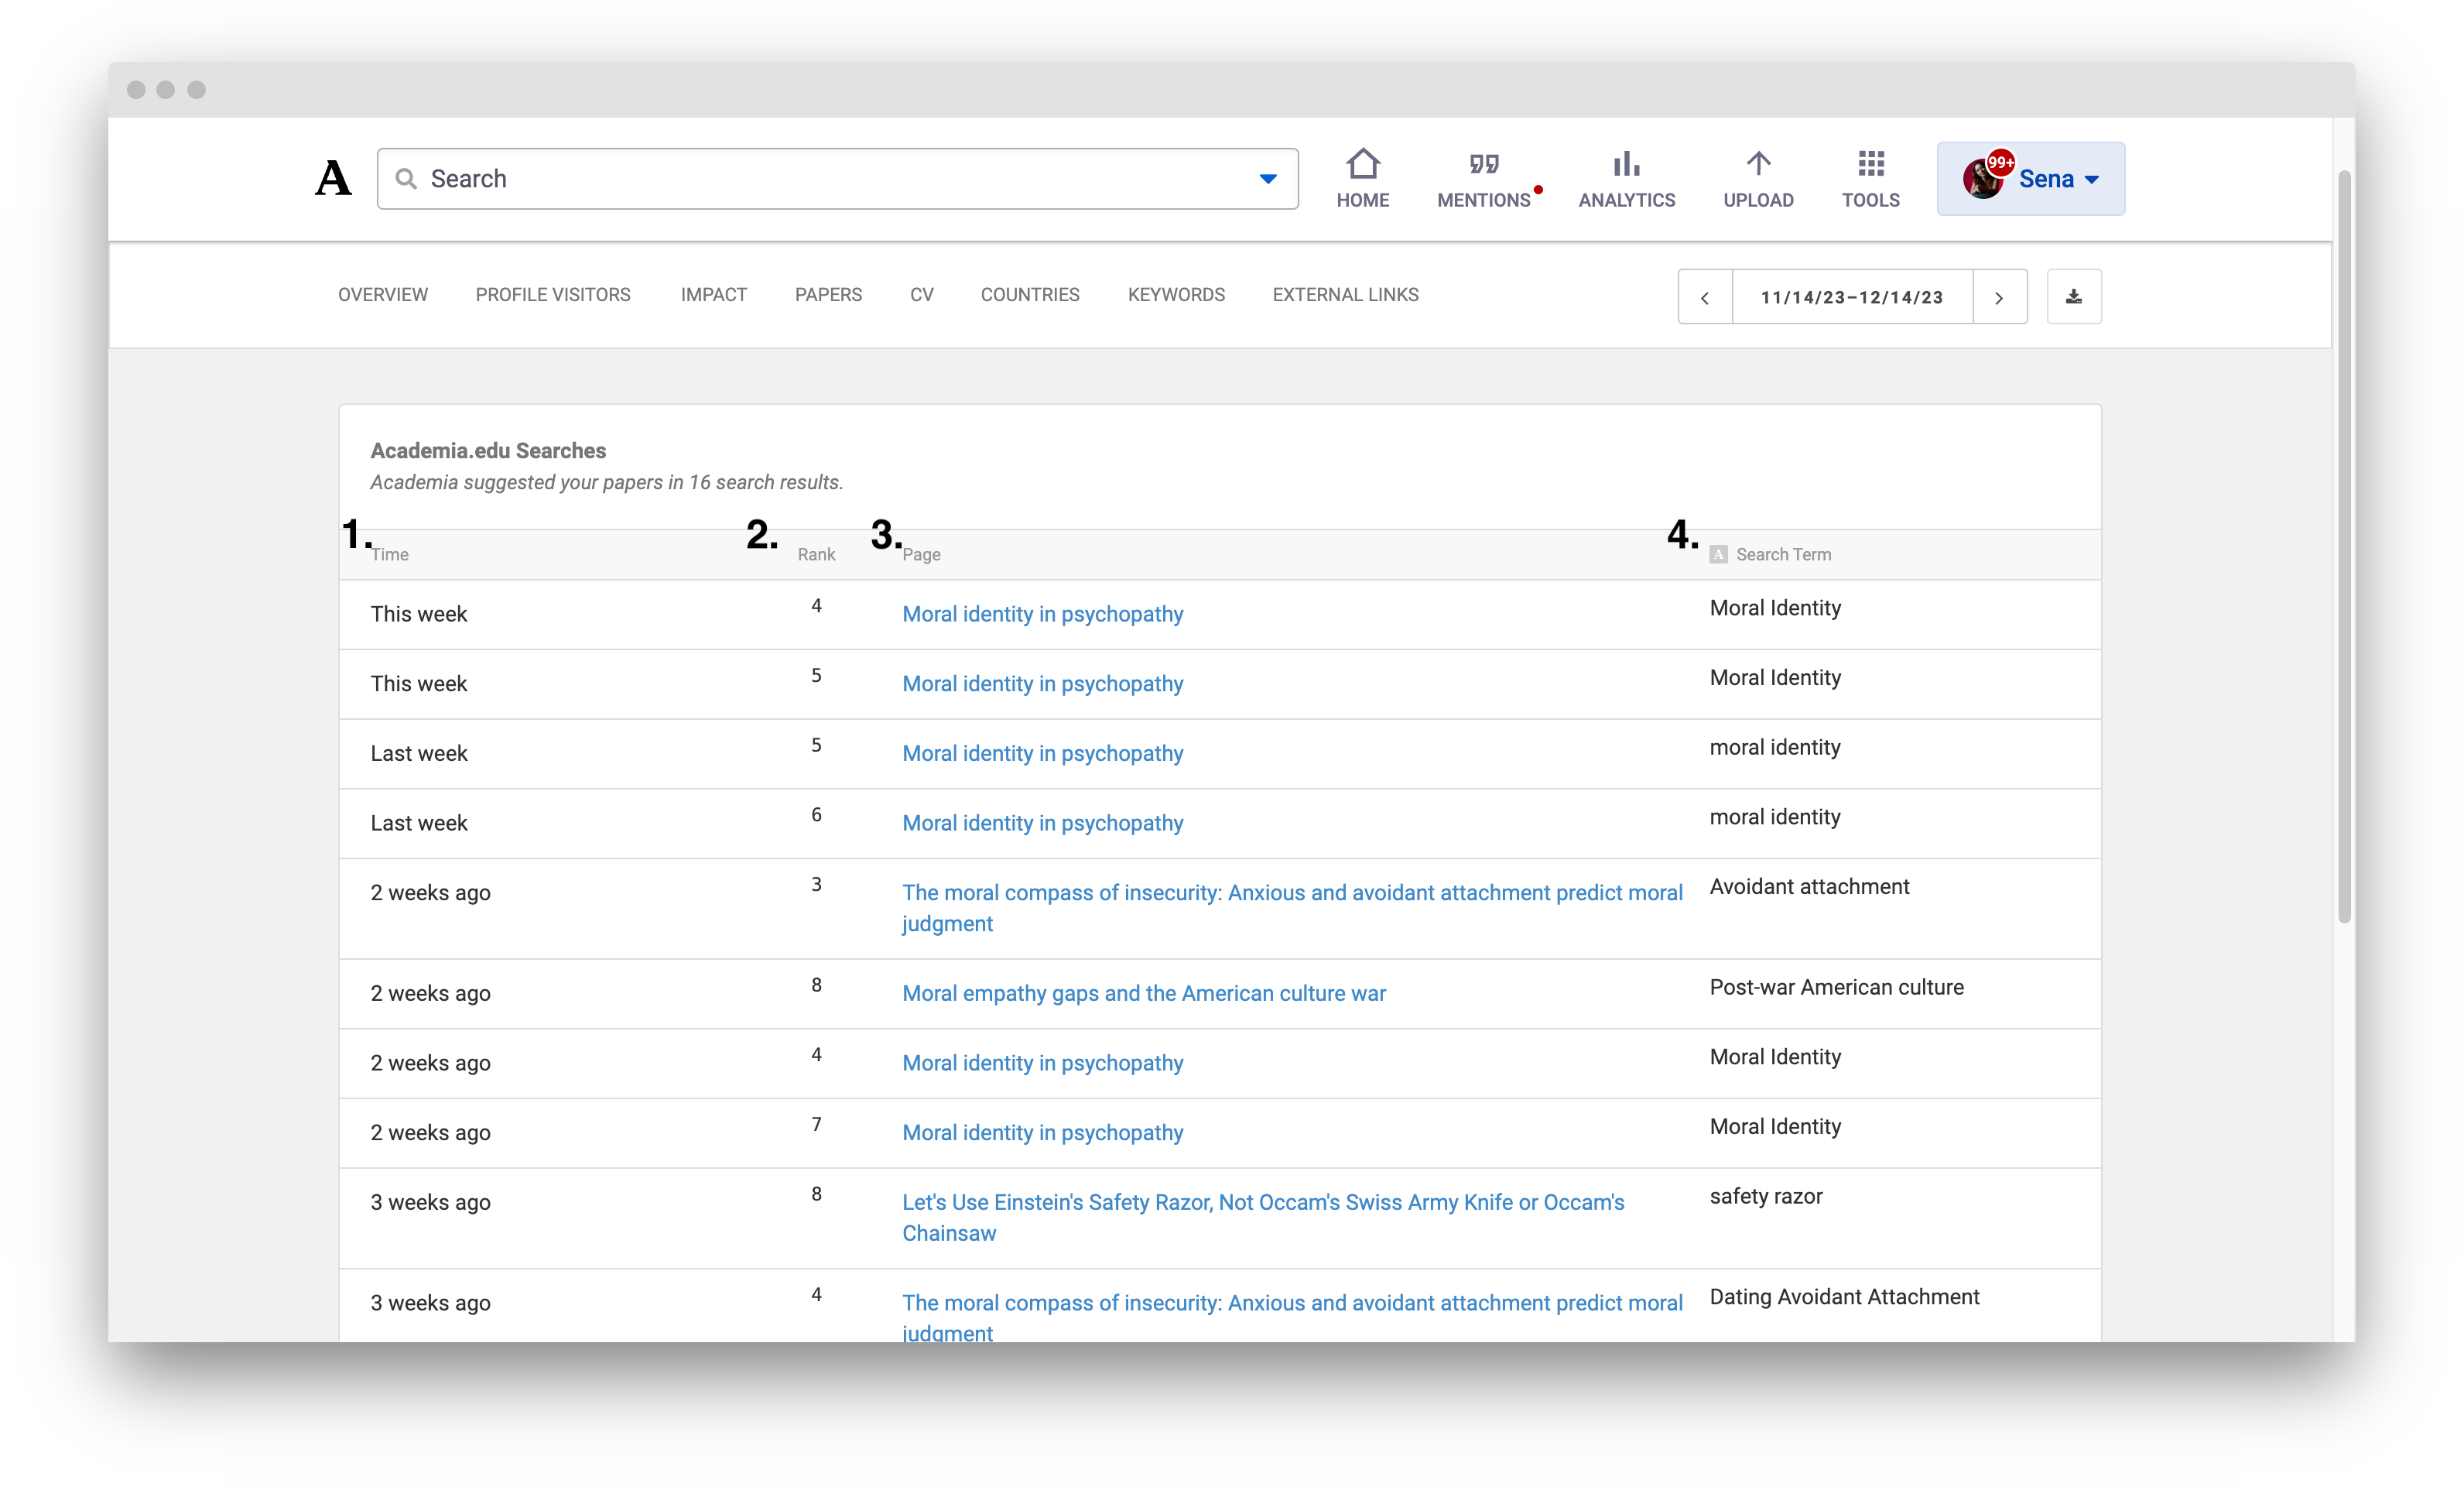Select the Impact tab
The height and width of the screenshot is (1497, 2464).
(714, 295)
